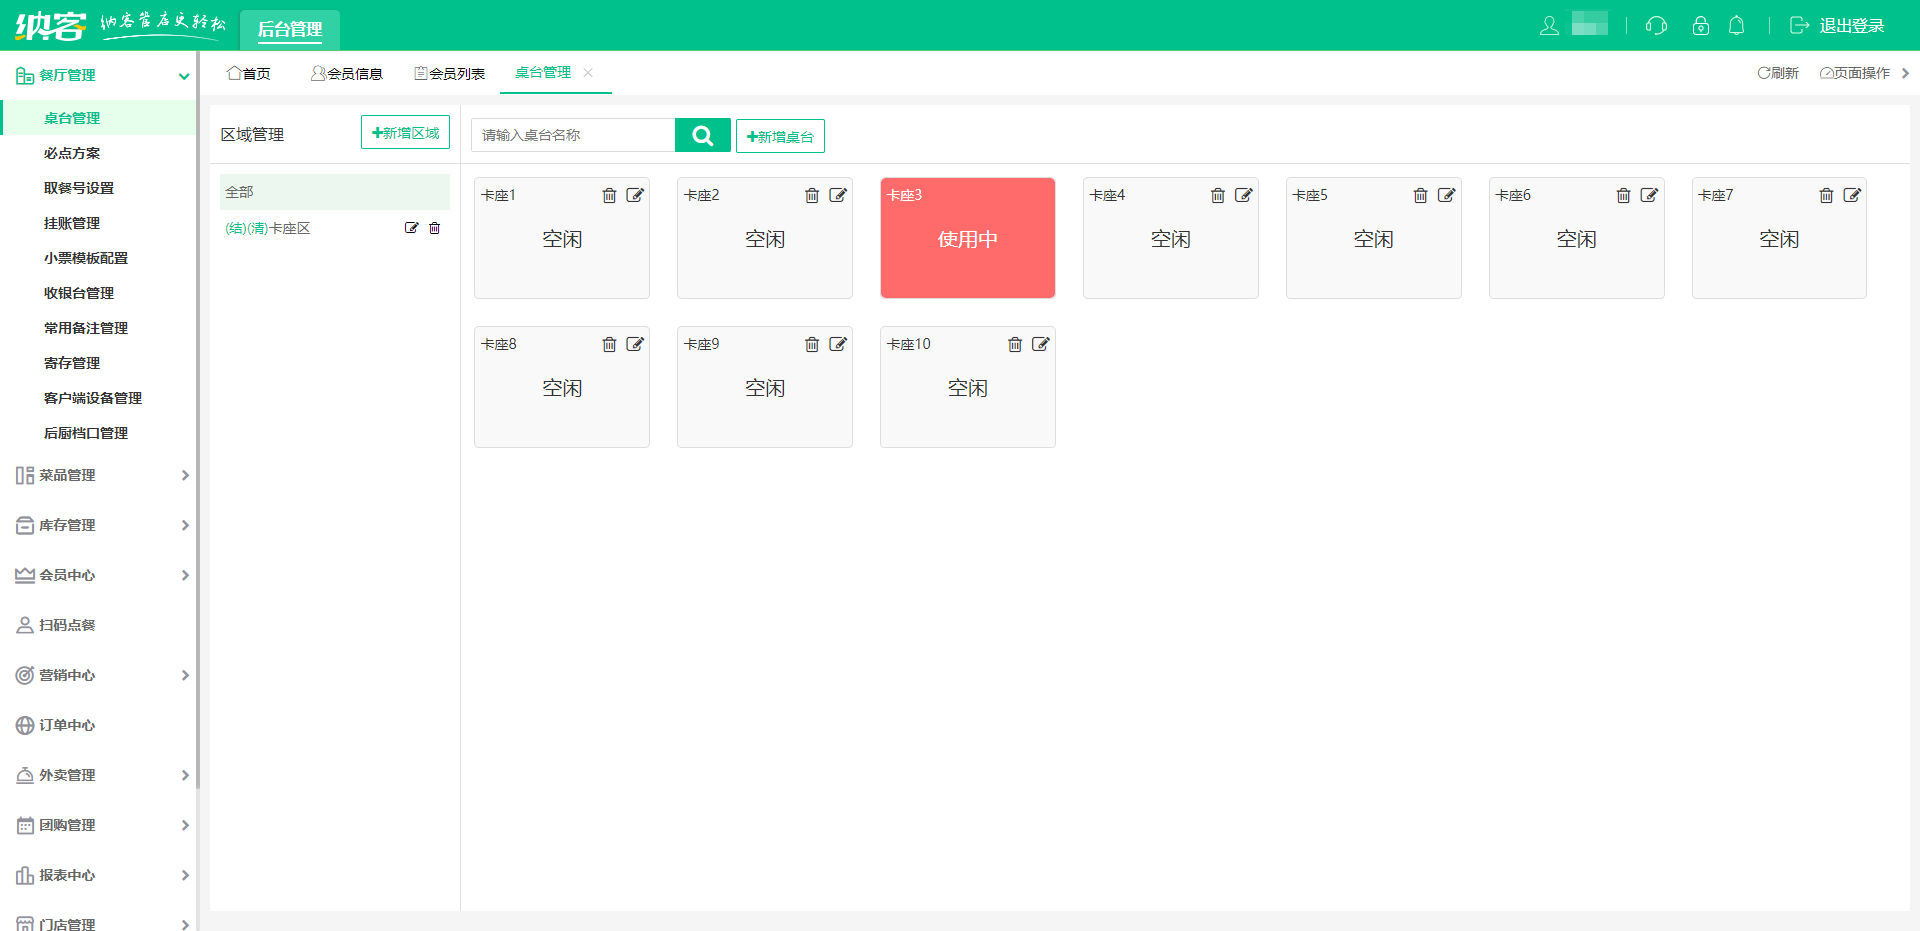
Task: Open customer service headset icon
Action: click(x=1656, y=26)
